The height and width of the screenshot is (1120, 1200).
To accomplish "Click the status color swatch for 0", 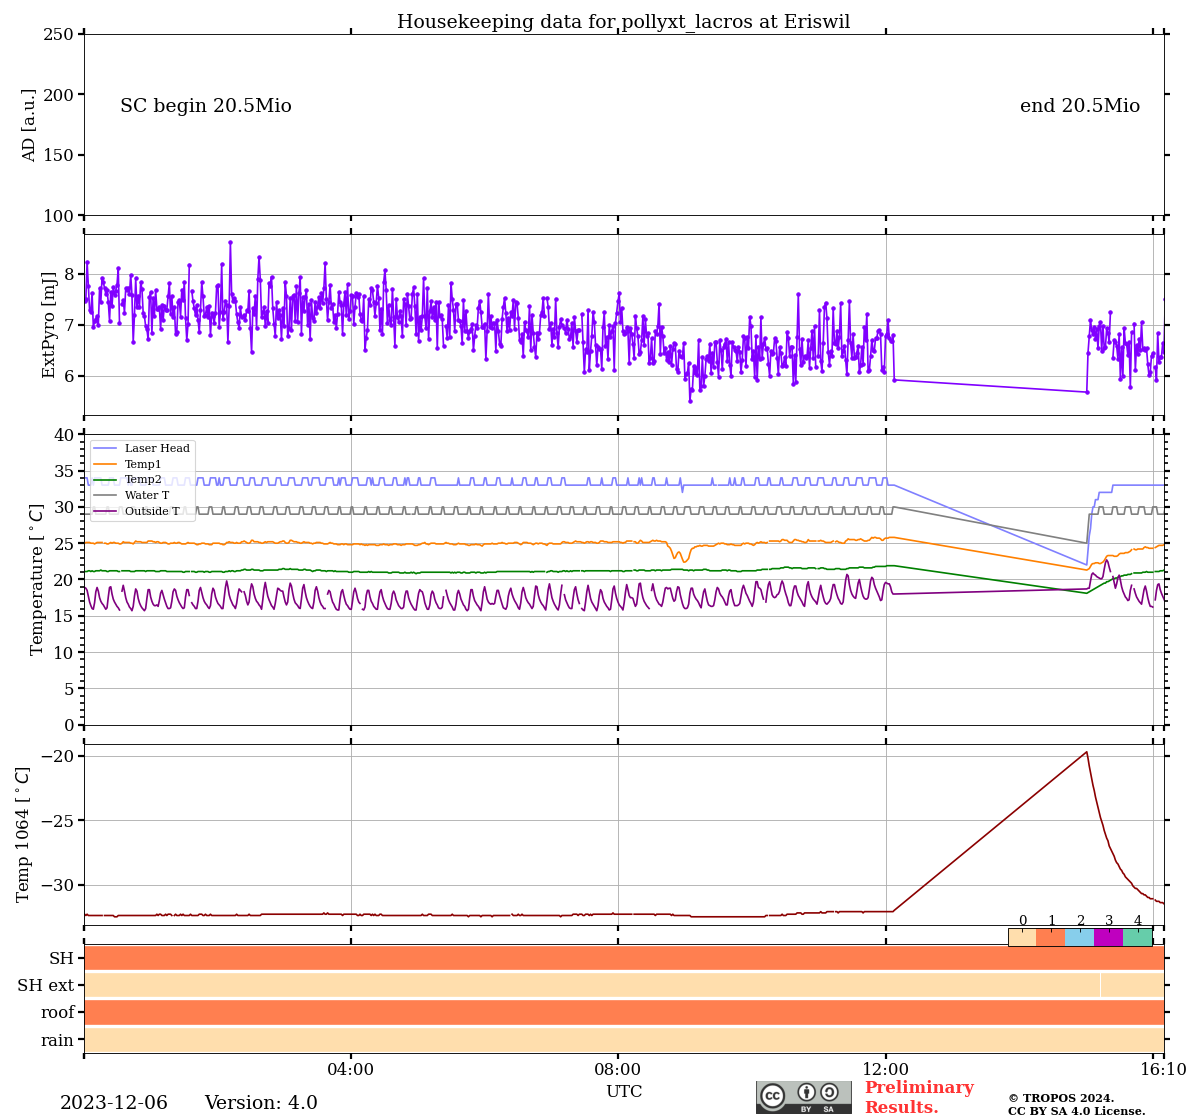I will click(x=1022, y=937).
